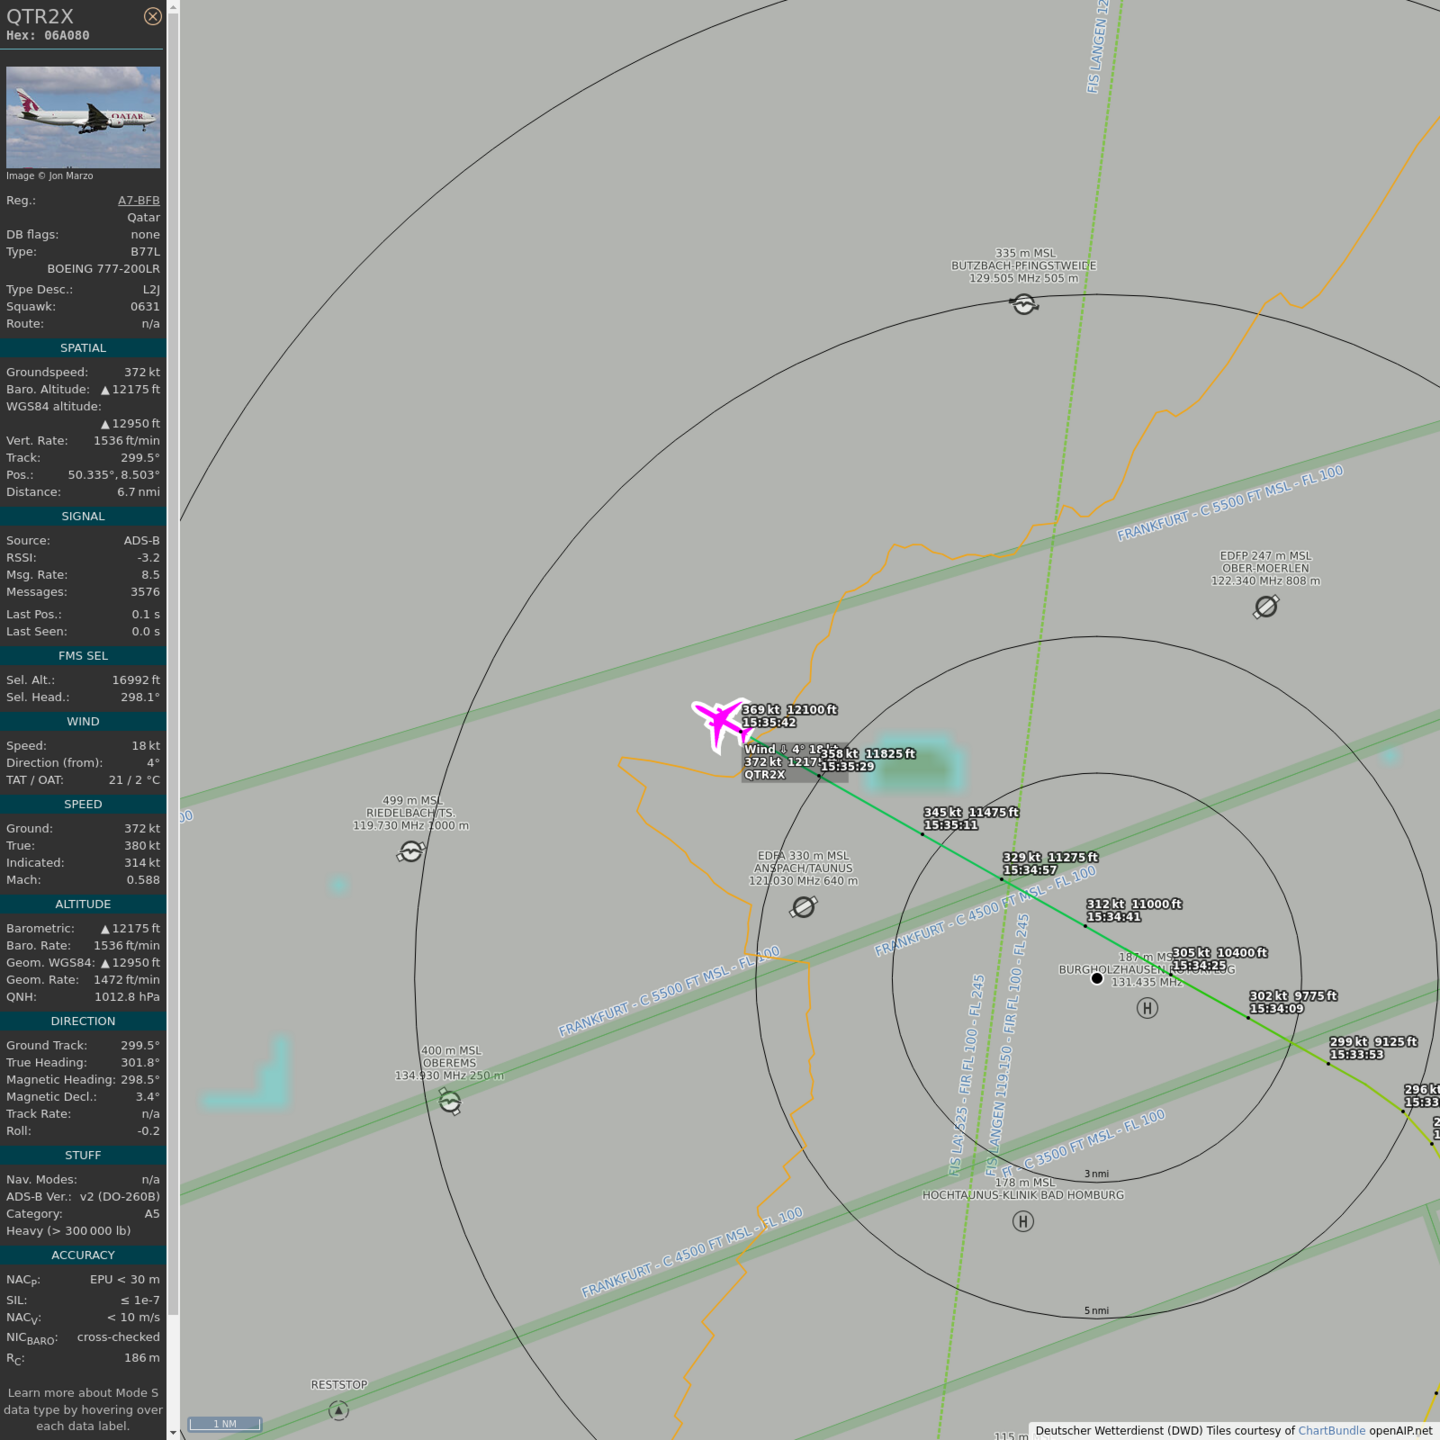Open the ChartBundle attribution link
Image resolution: width=1440 pixels, height=1440 pixels.
(x=1331, y=1430)
